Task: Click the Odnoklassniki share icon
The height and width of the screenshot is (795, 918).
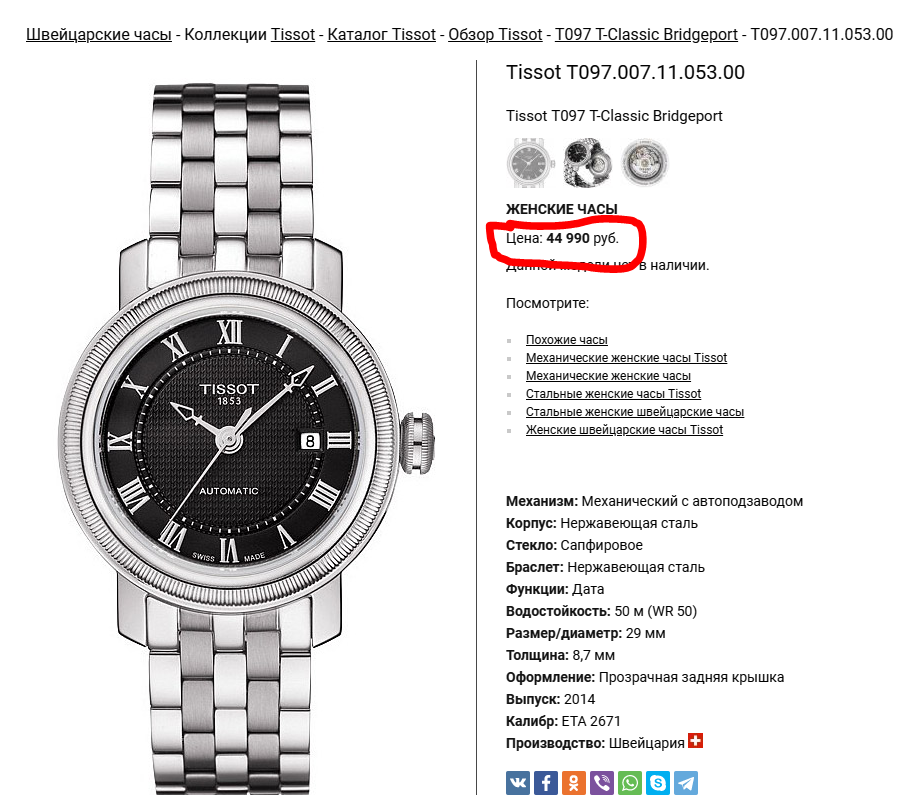Action: (574, 783)
